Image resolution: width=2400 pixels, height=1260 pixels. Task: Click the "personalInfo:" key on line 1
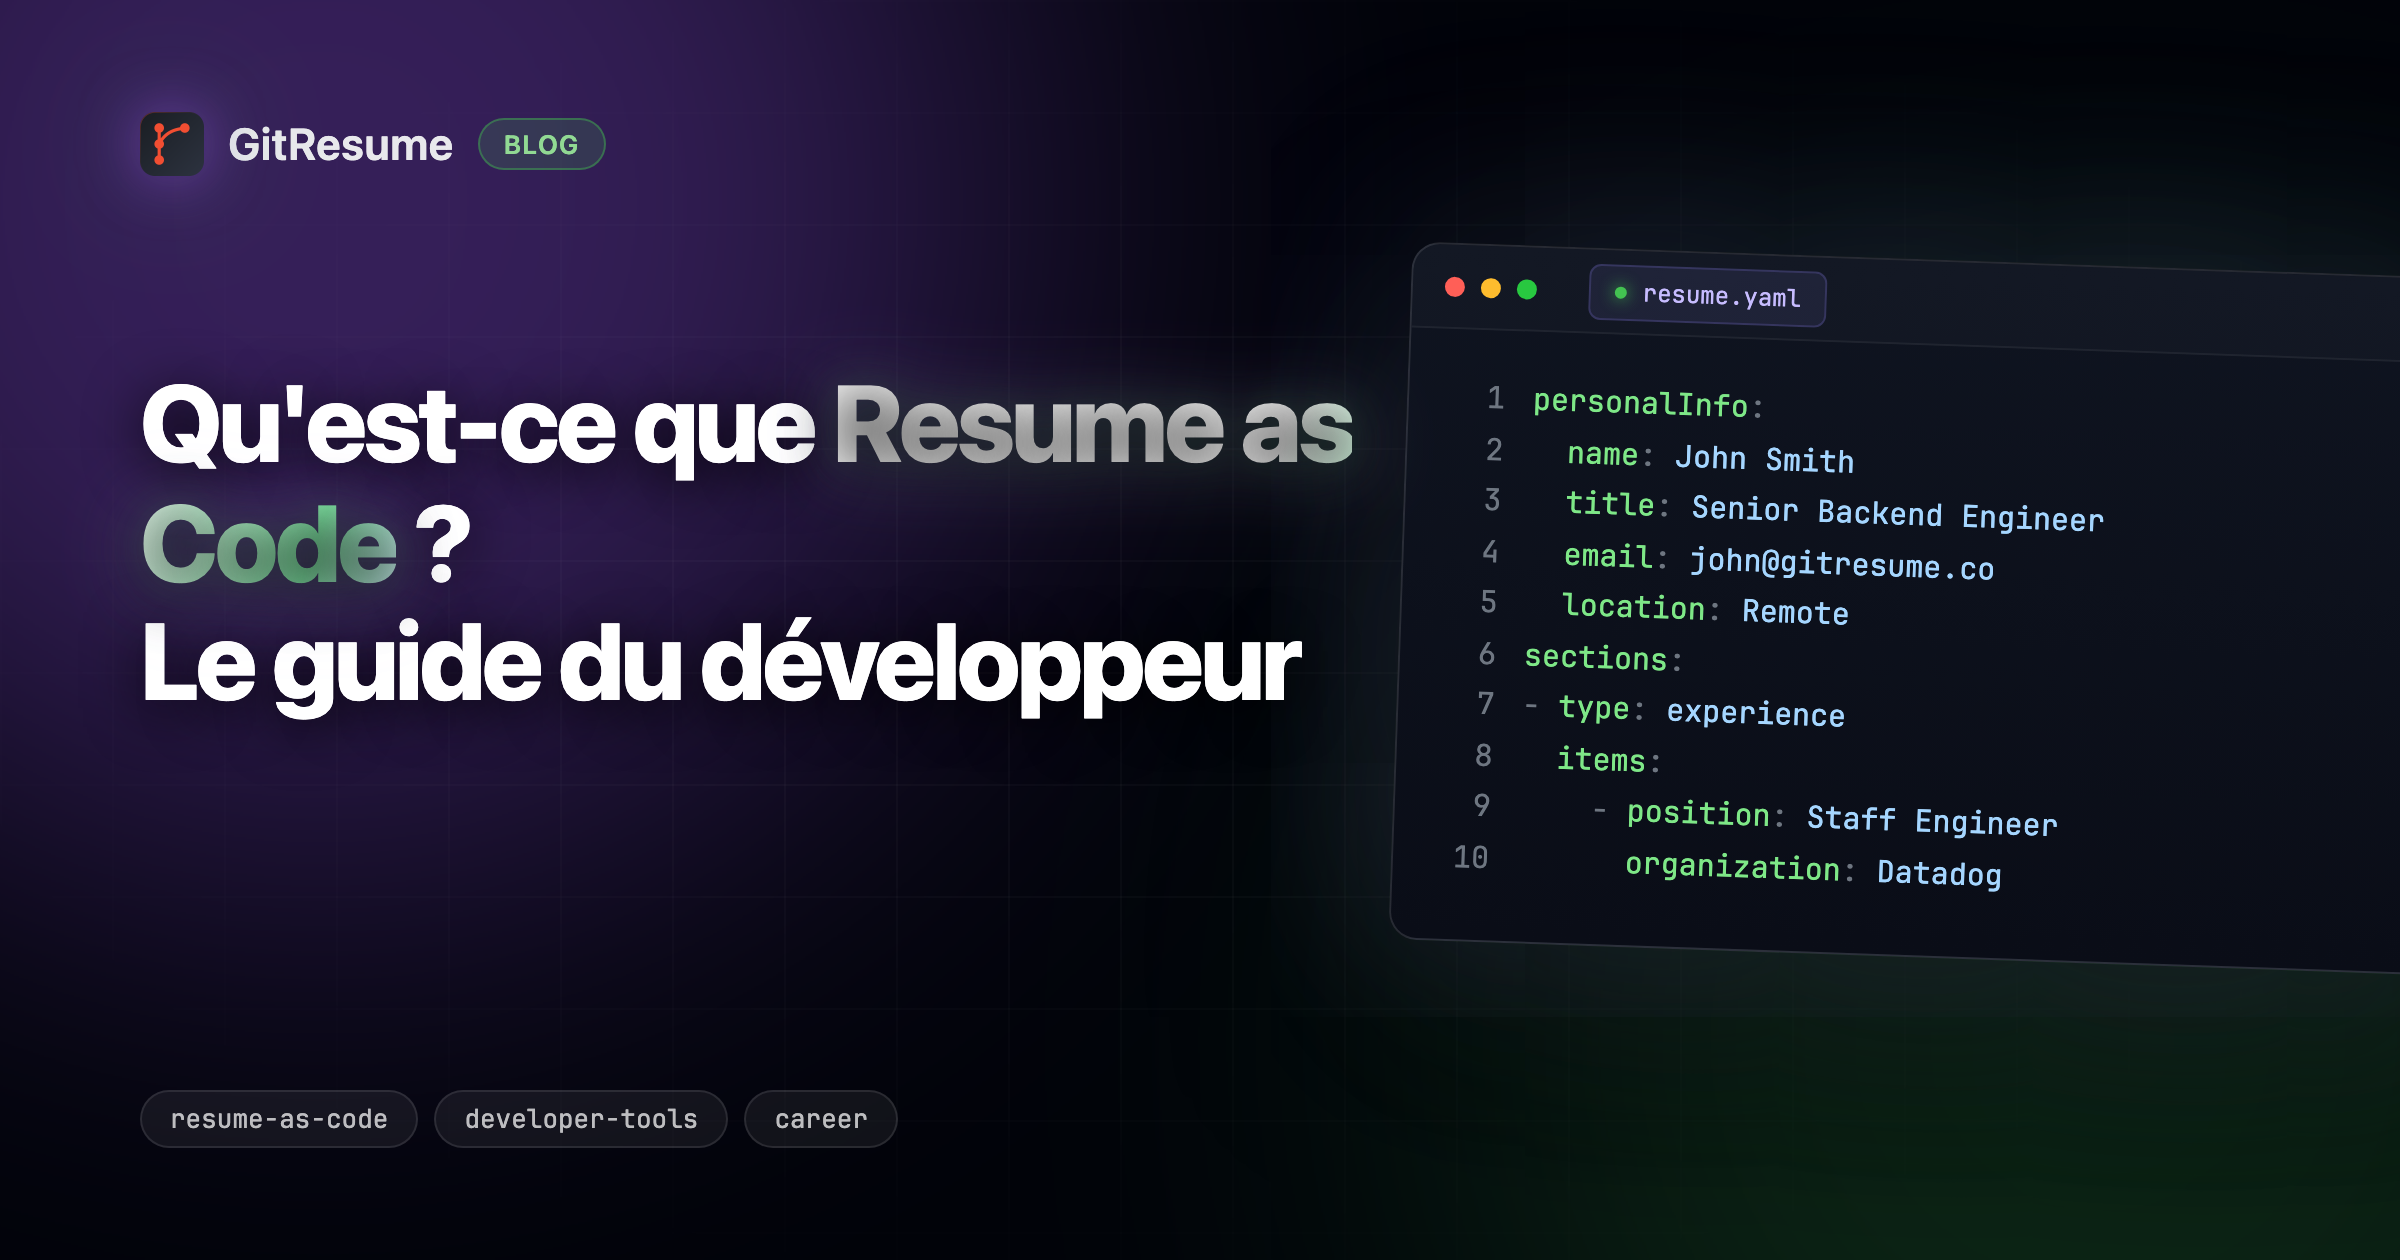(1648, 403)
